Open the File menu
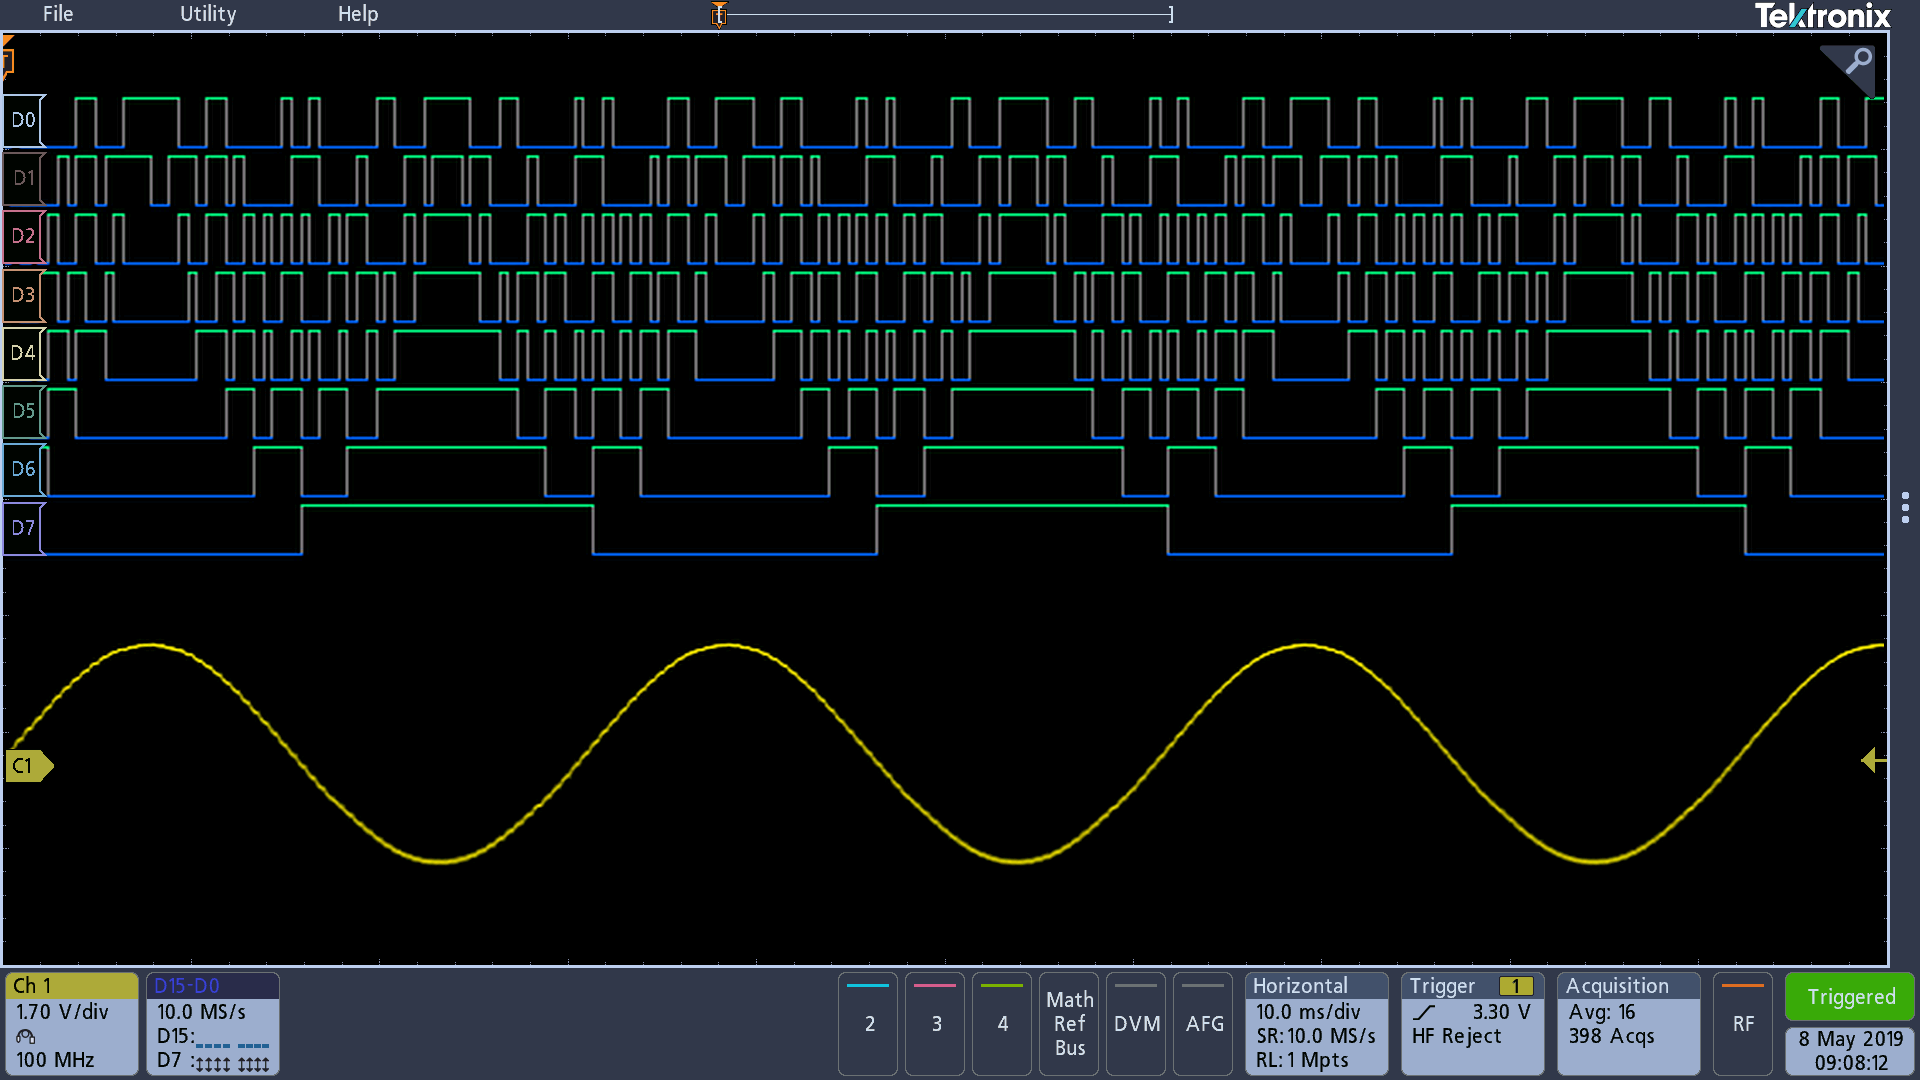Image resolution: width=1920 pixels, height=1080 pixels. pos(58,14)
